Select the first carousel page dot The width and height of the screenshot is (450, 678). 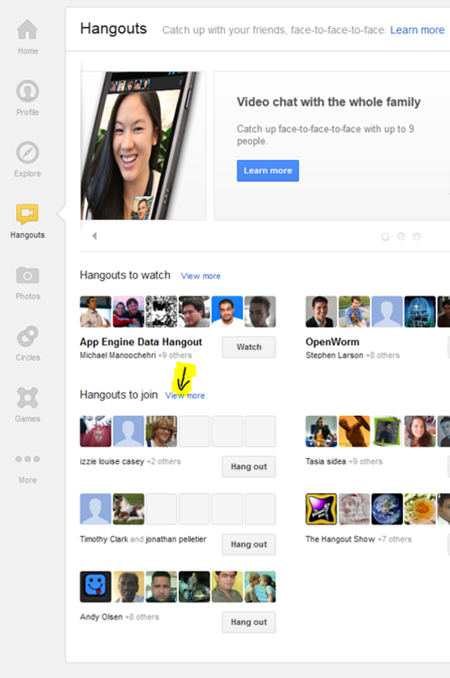[x=385, y=237]
